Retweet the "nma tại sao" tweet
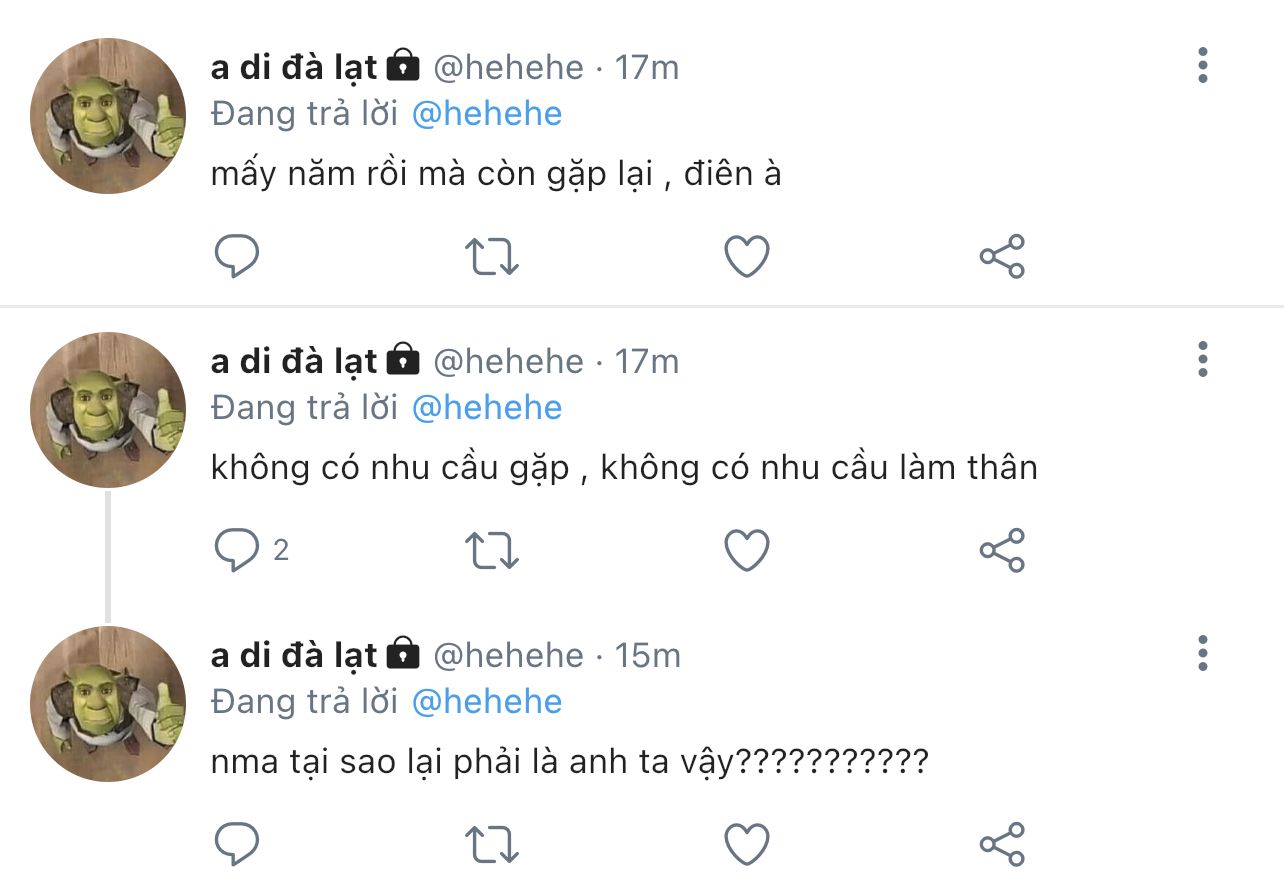The height and width of the screenshot is (888, 1284). click(492, 844)
